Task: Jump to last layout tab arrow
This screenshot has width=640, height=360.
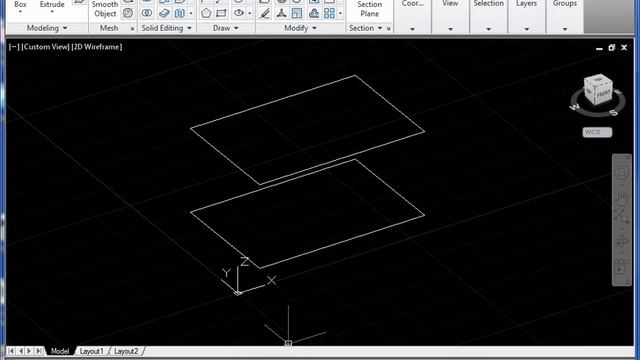Action: tap(39, 351)
